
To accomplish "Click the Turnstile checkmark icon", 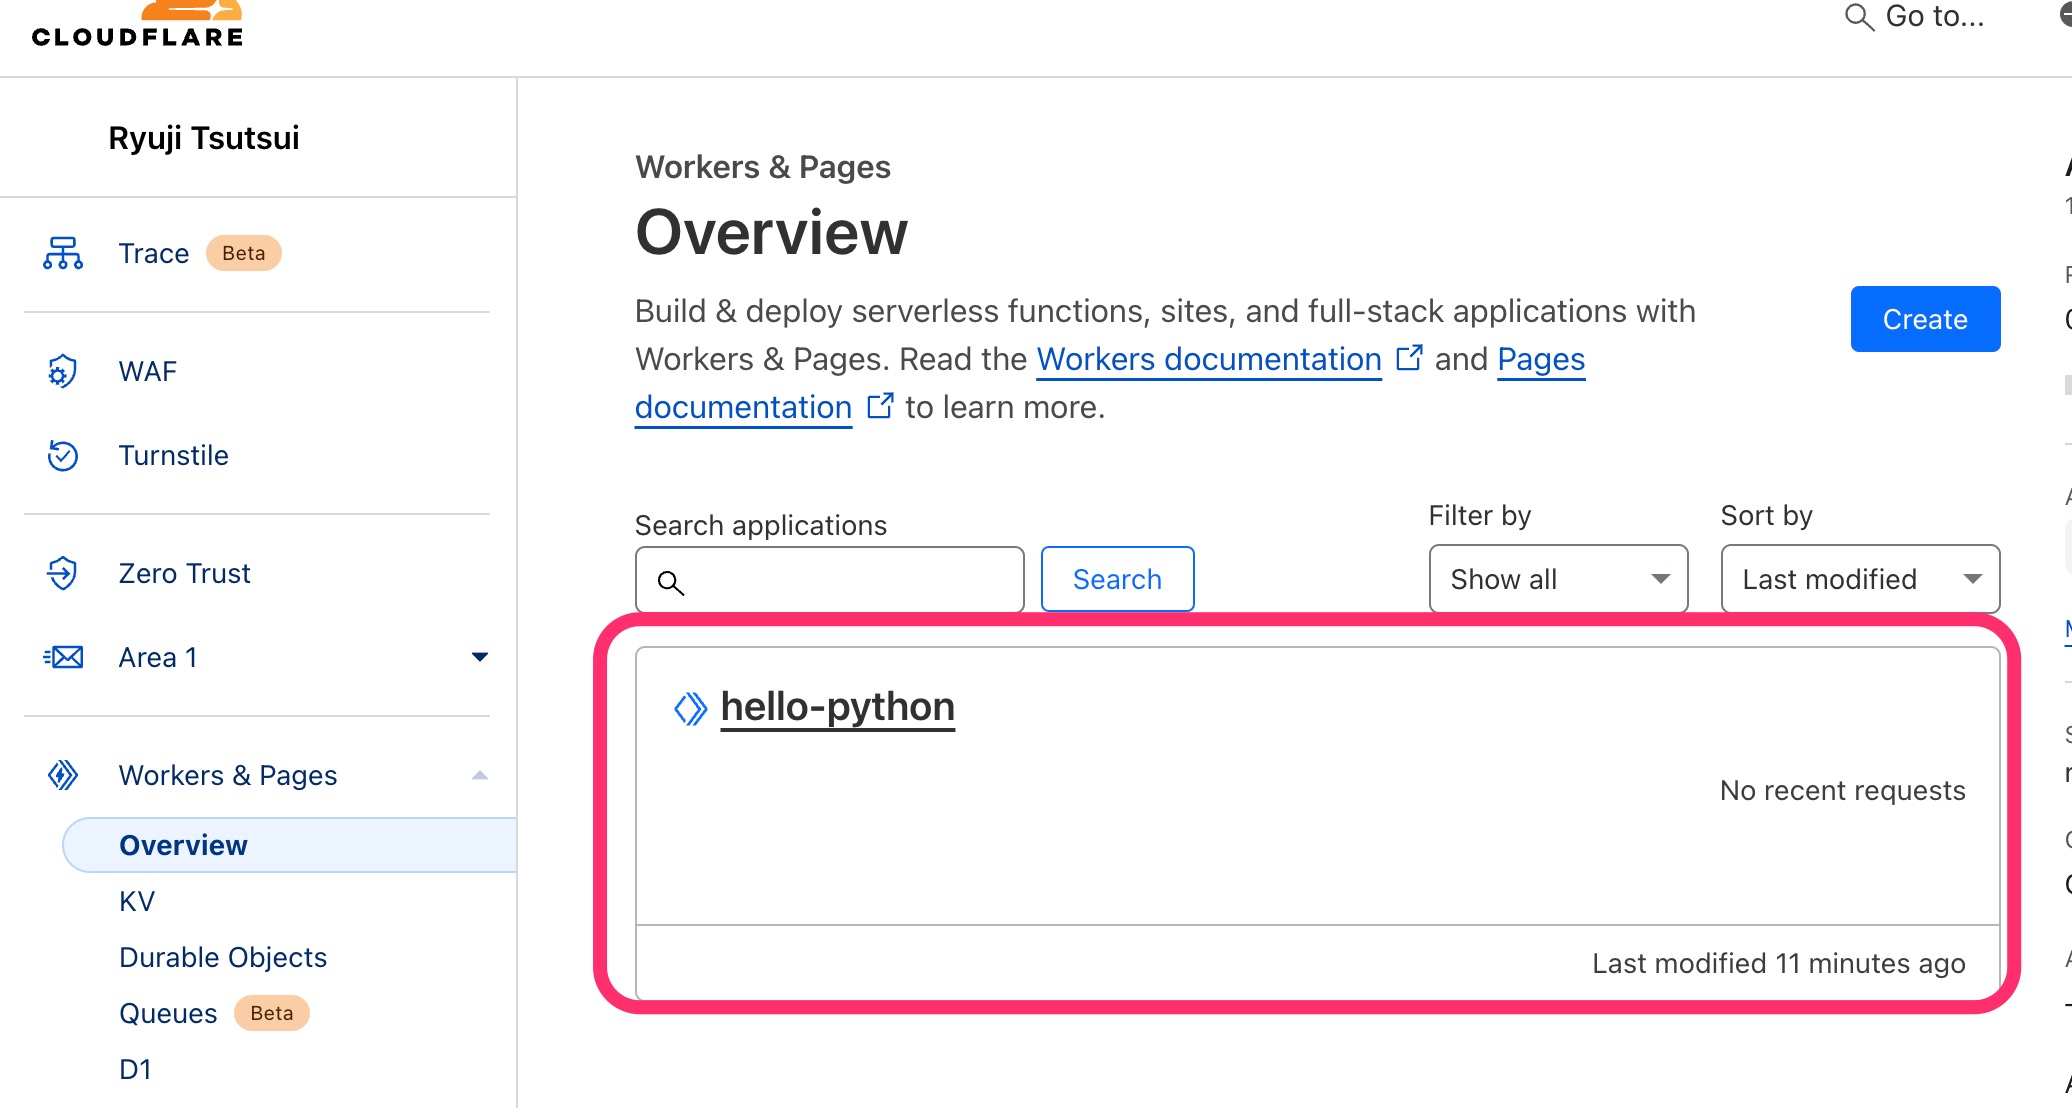I will point(62,455).
